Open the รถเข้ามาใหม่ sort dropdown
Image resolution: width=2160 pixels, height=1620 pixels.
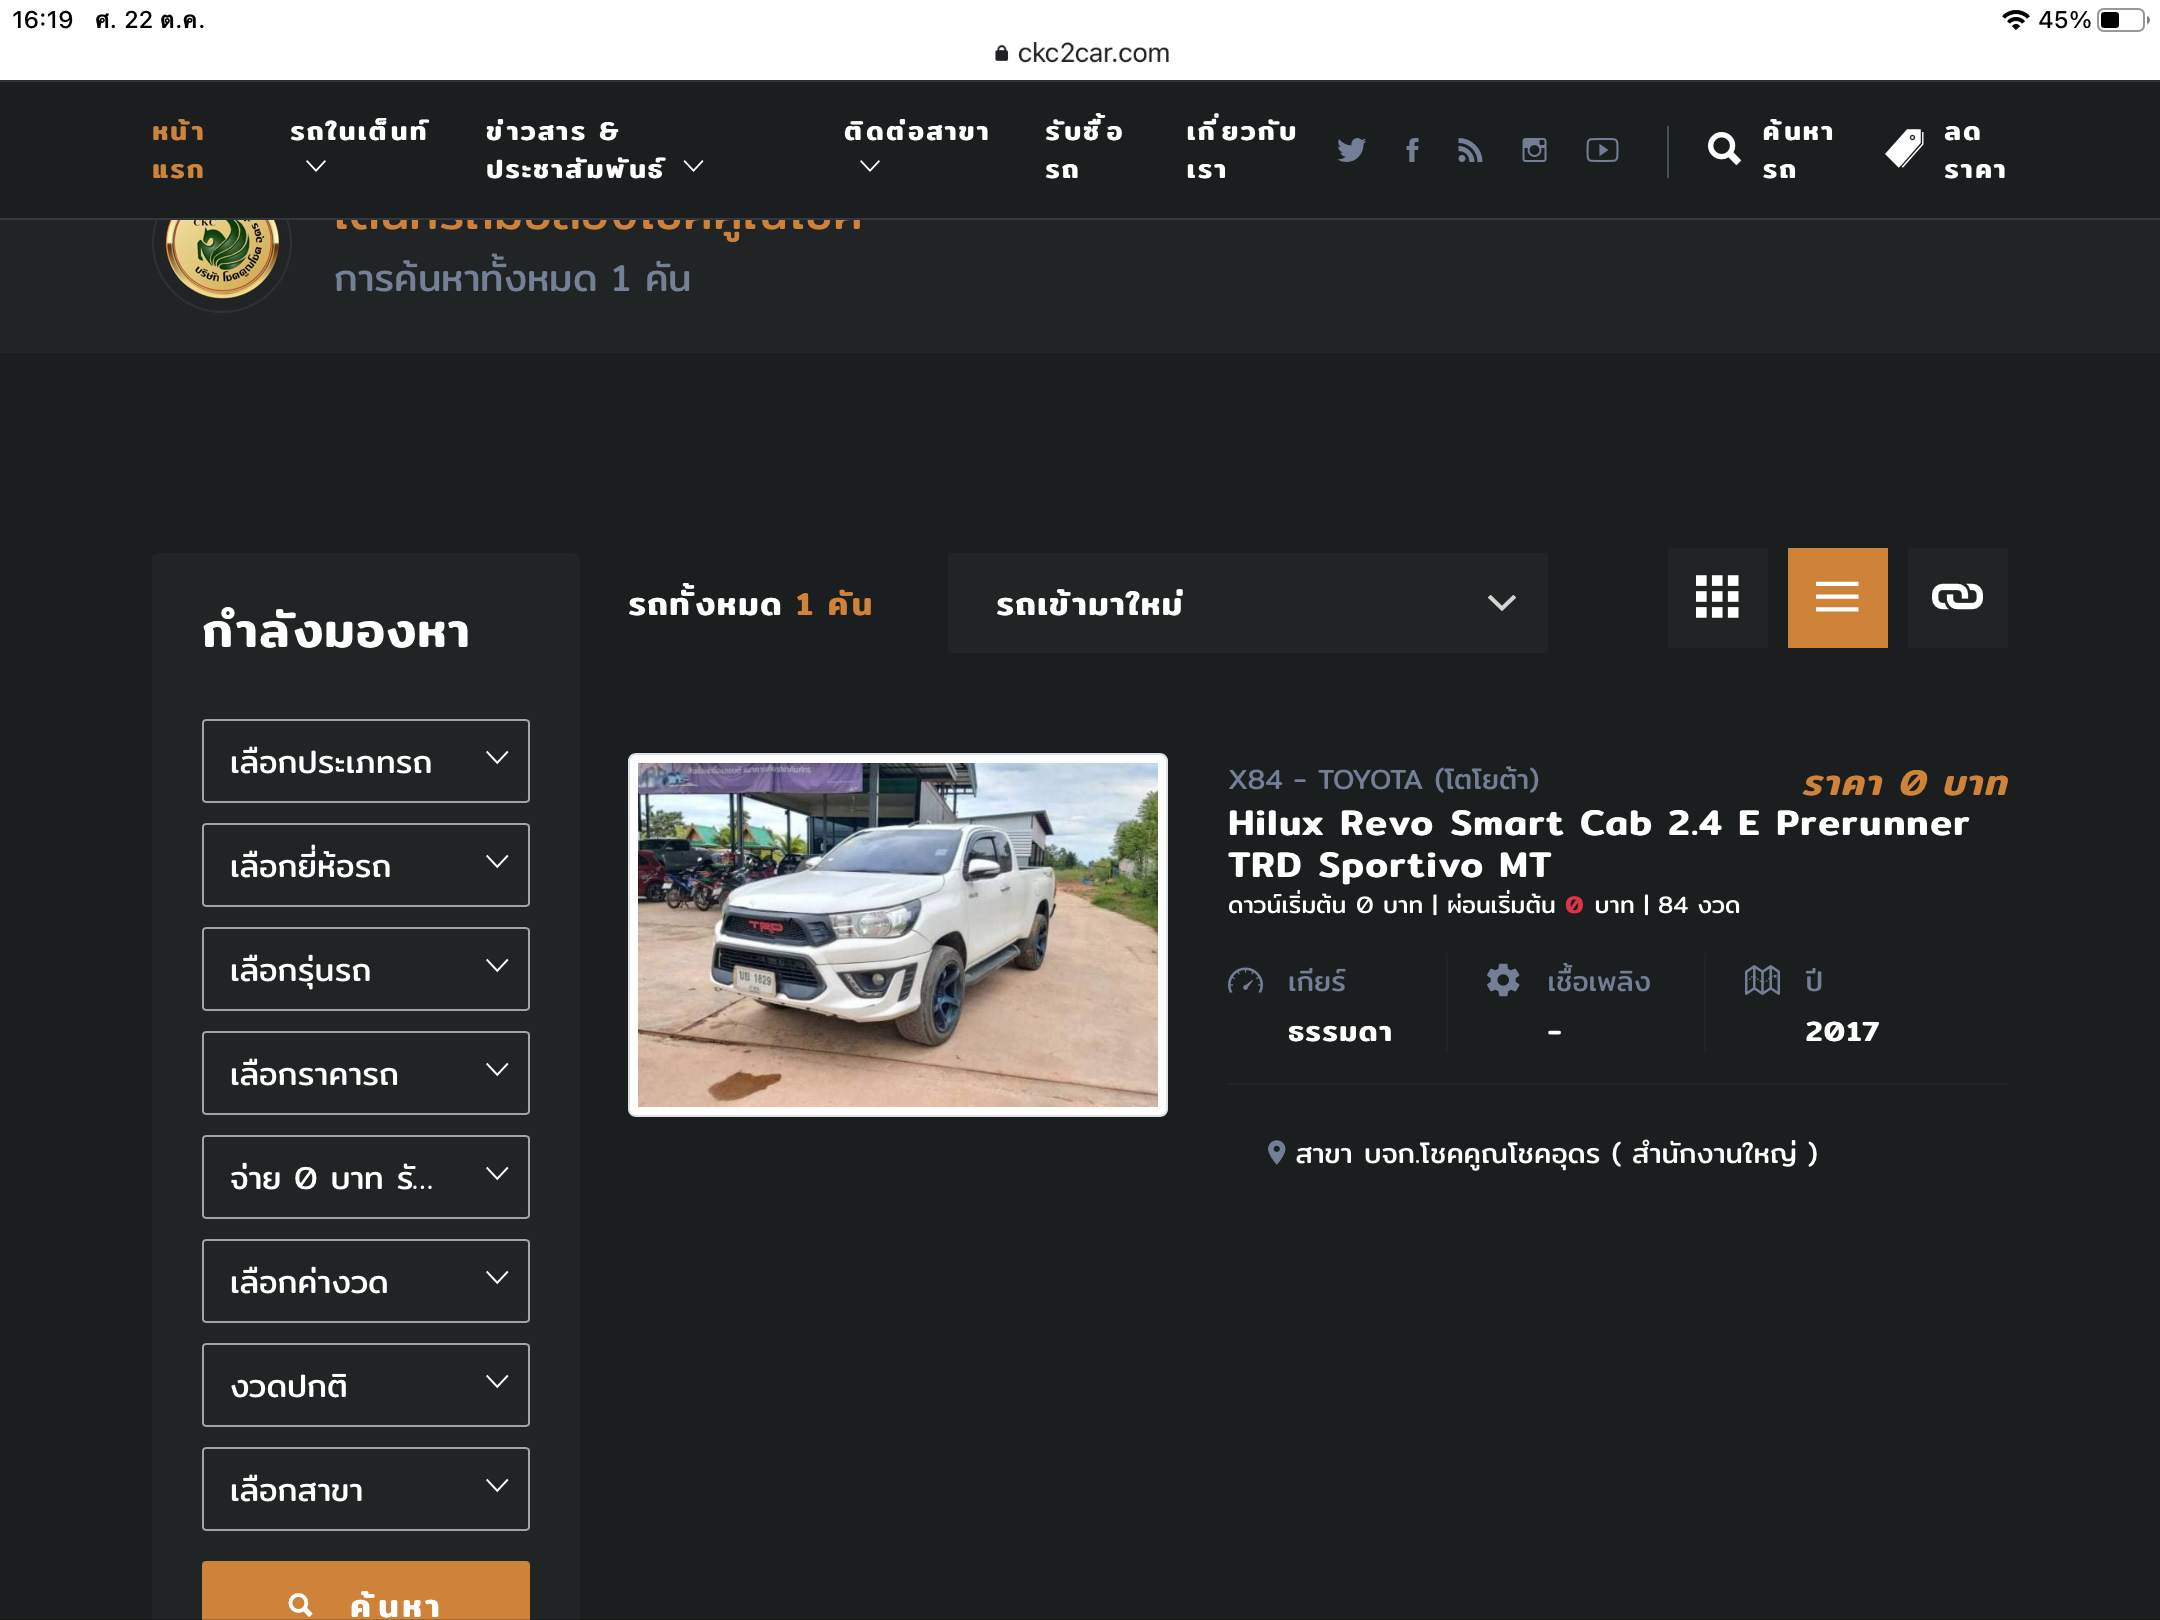point(1247,603)
